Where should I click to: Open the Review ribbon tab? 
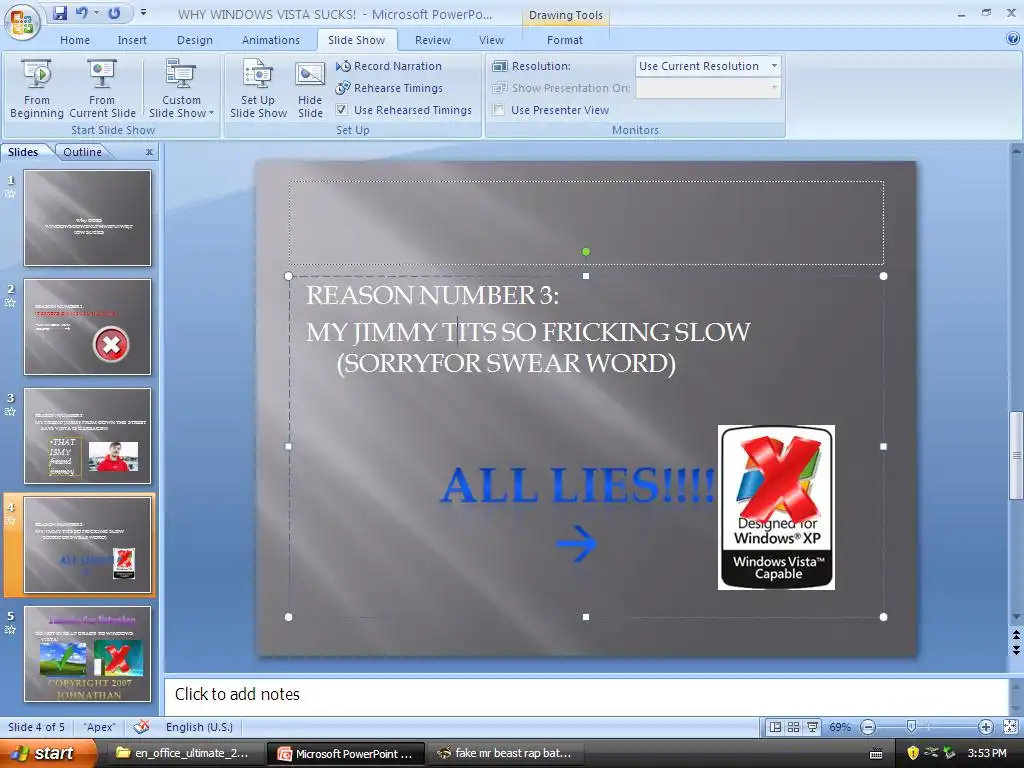click(x=432, y=40)
